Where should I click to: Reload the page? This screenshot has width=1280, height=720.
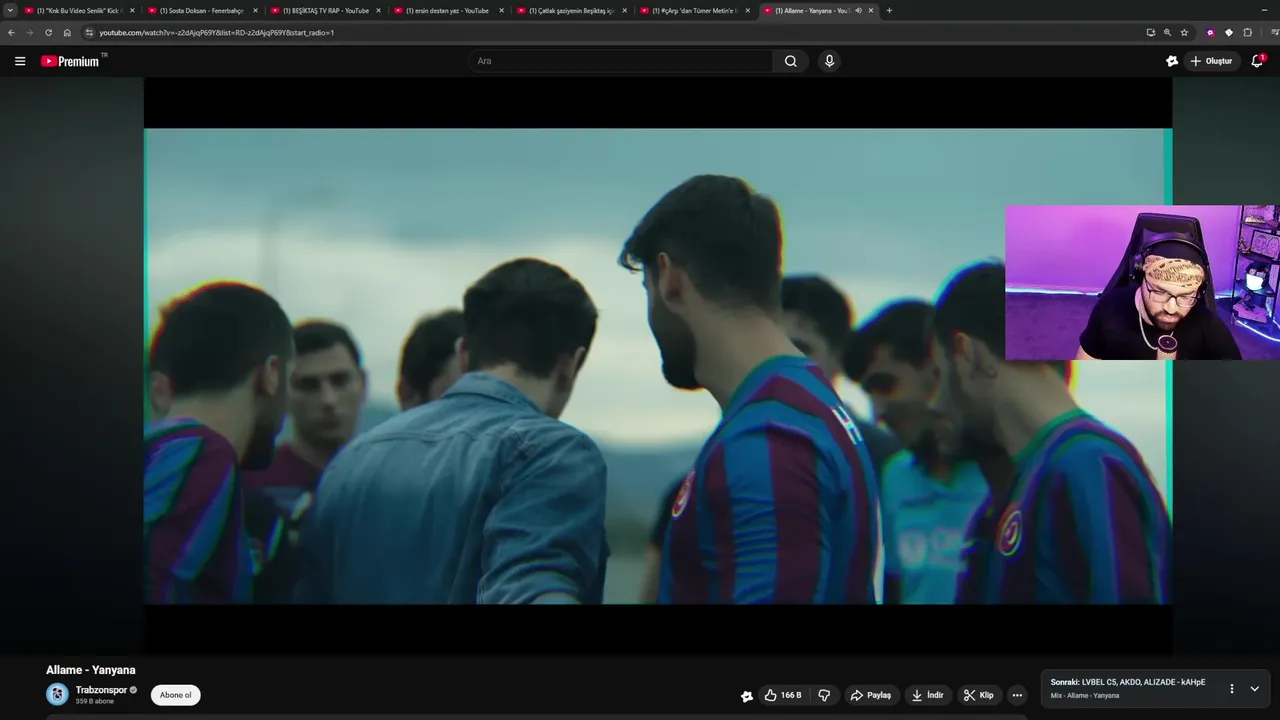[48, 32]
